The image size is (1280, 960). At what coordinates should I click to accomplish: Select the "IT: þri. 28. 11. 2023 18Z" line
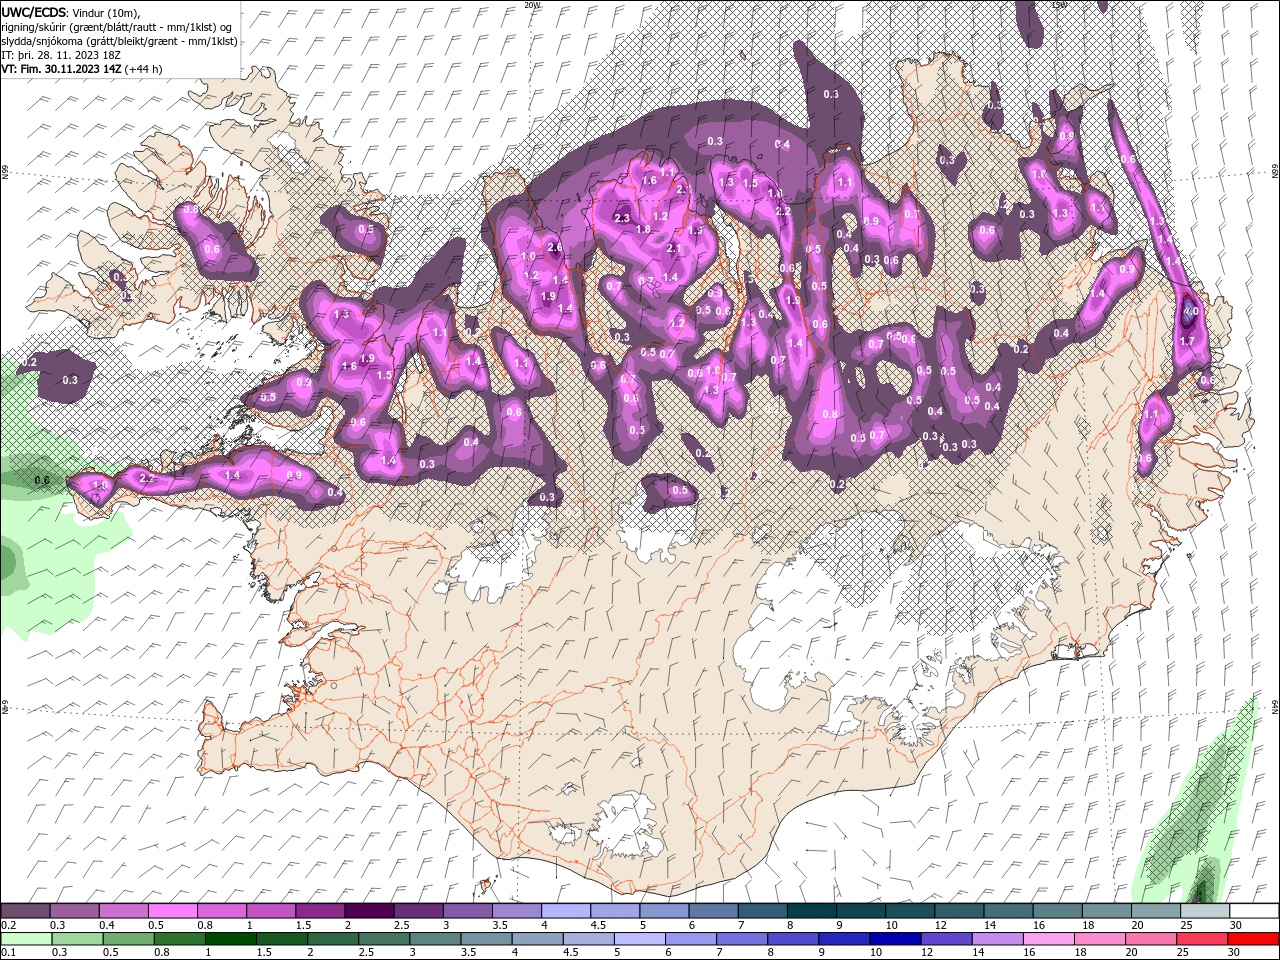[62, 55]
